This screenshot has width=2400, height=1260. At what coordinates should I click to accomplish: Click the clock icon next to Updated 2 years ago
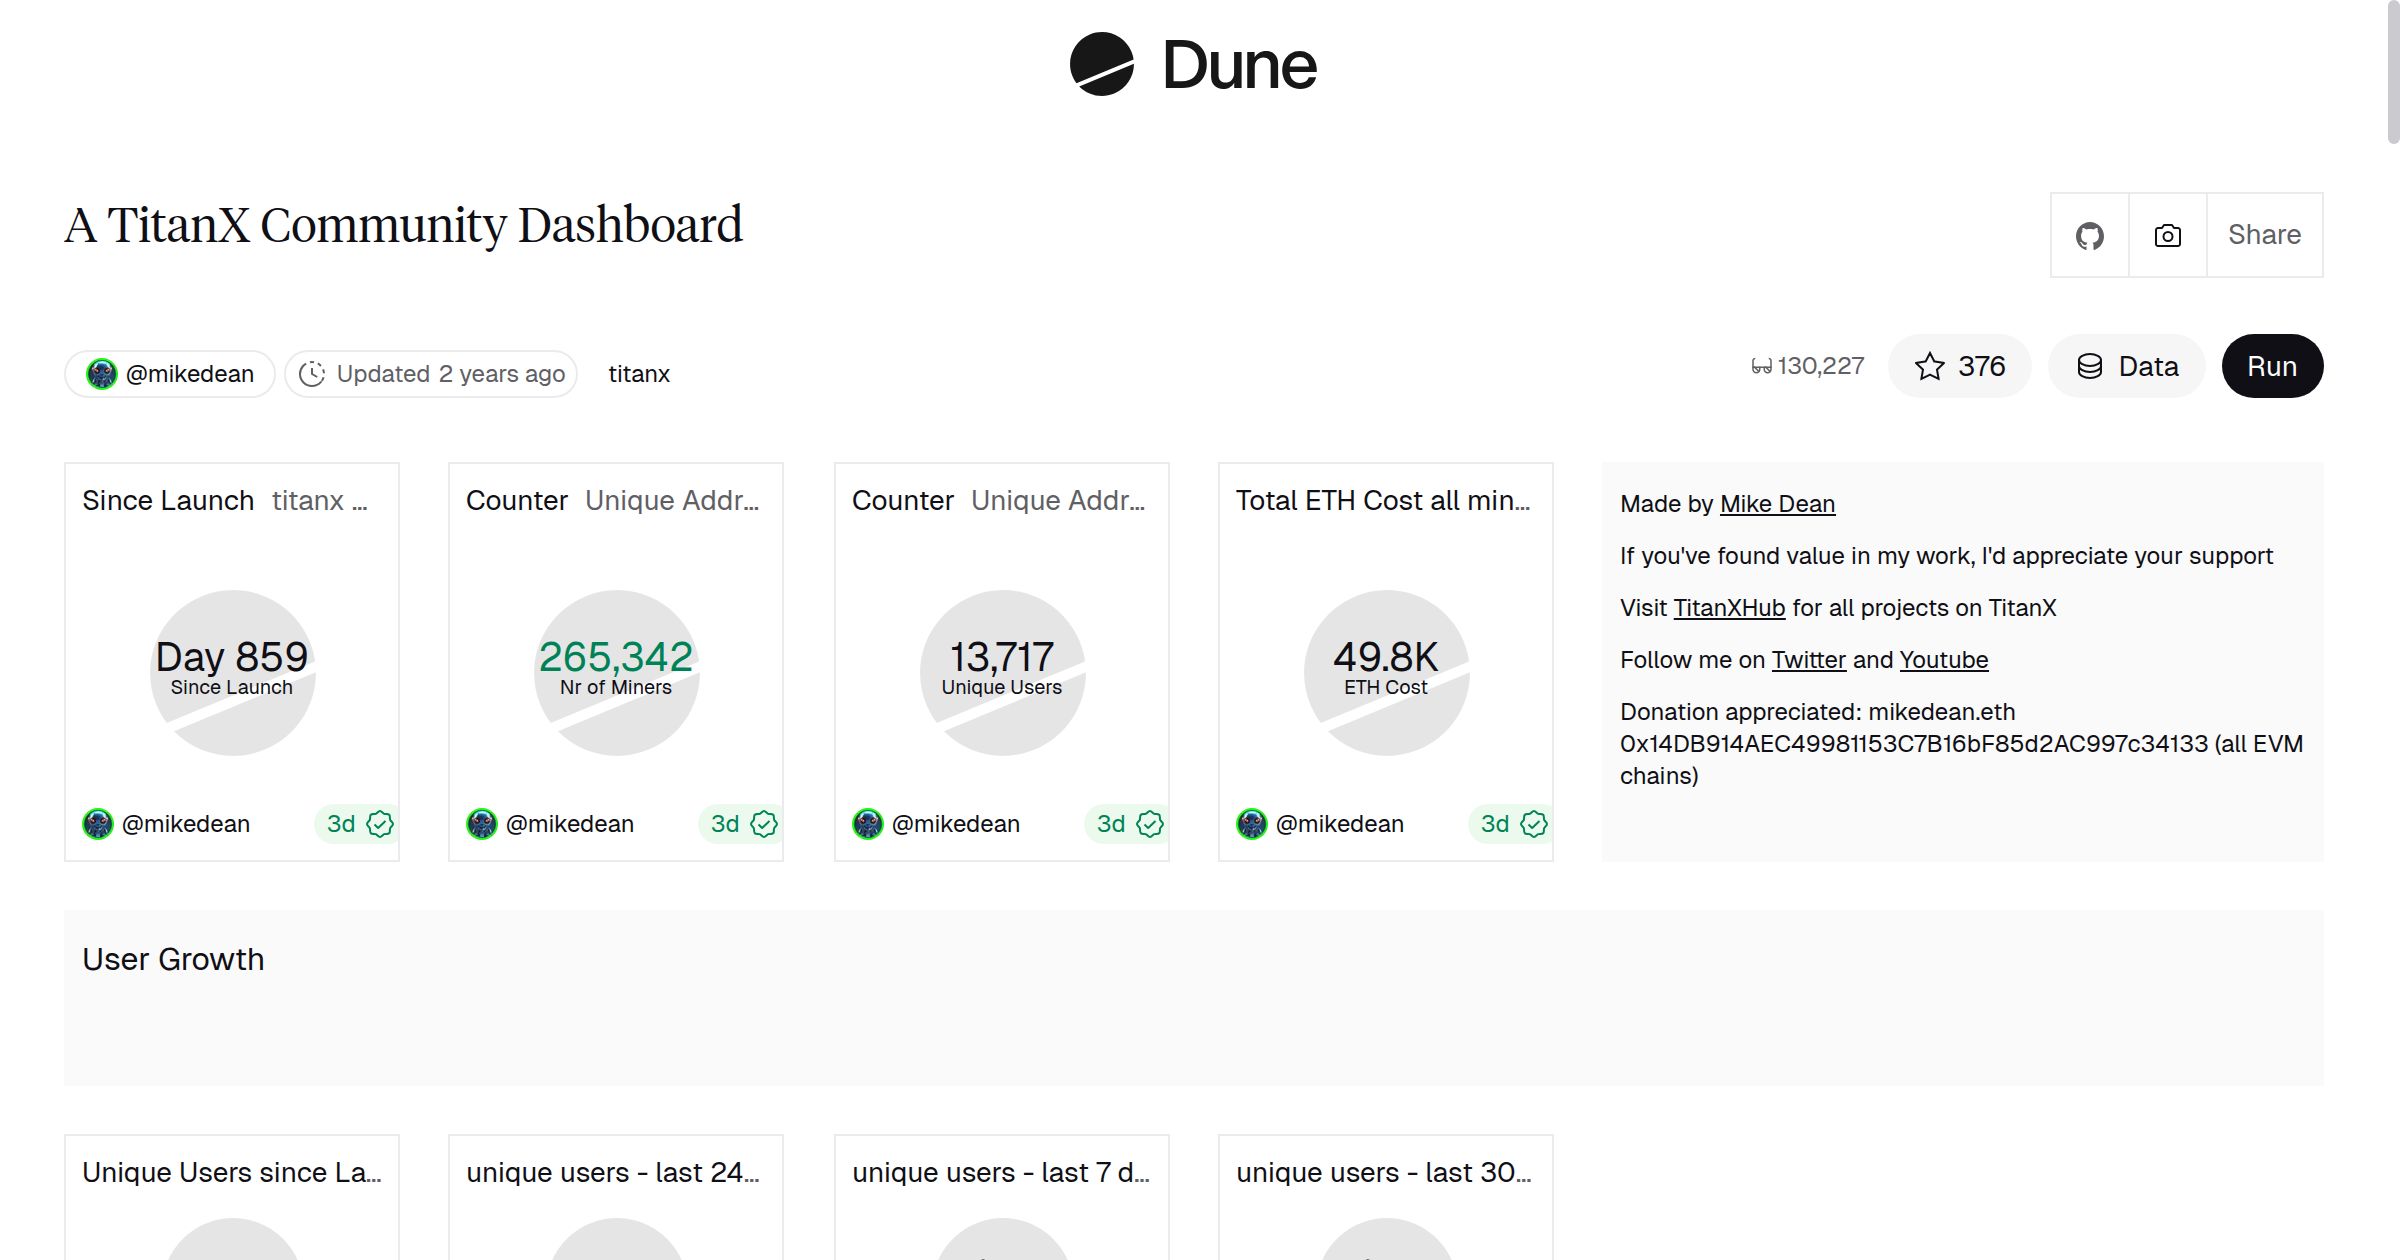[313, 373]
